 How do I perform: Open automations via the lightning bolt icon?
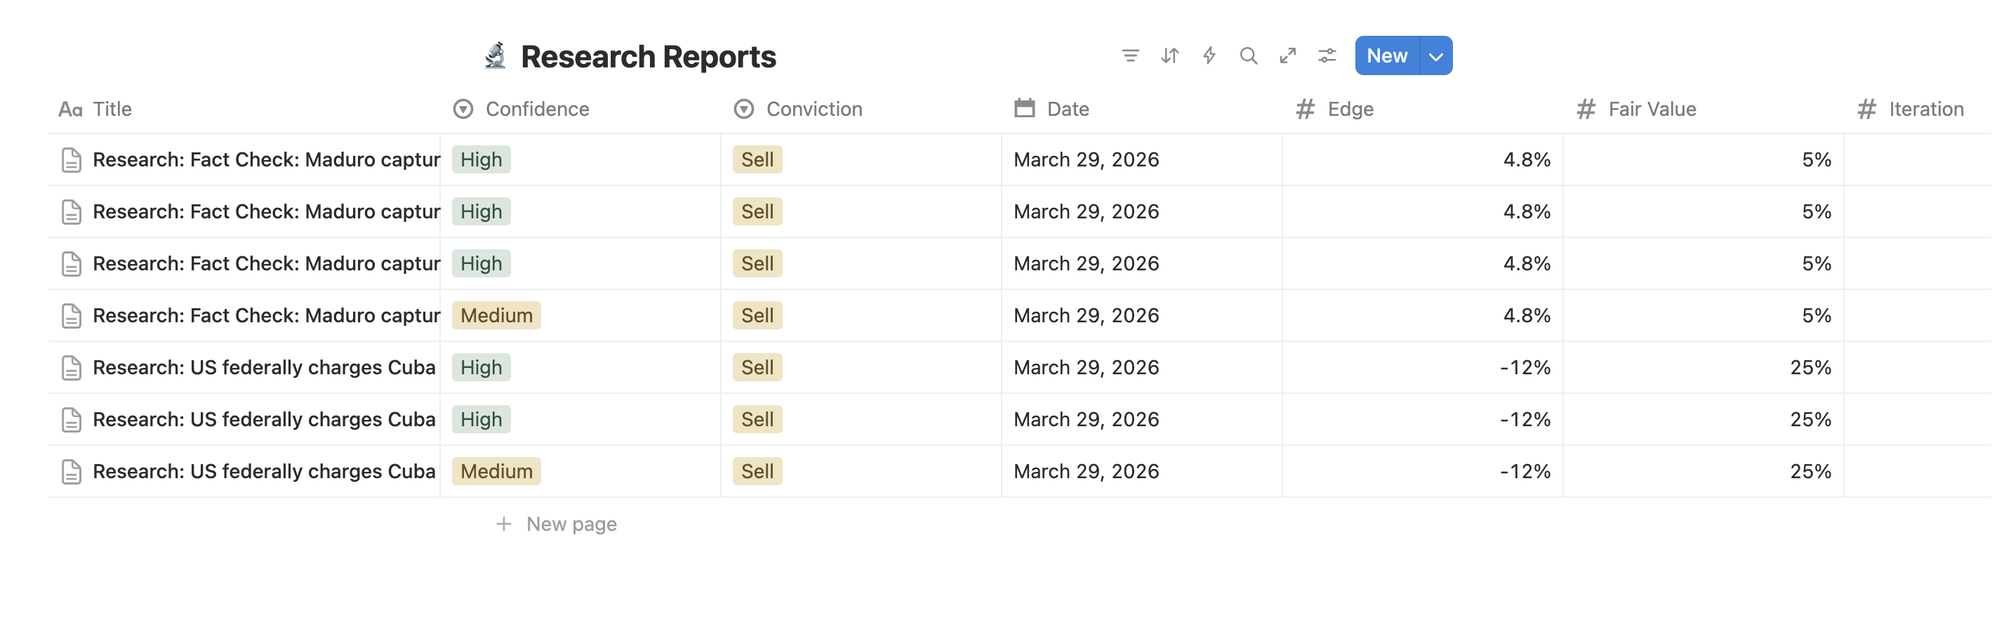pyautogui.click(x=1209, y=56)
